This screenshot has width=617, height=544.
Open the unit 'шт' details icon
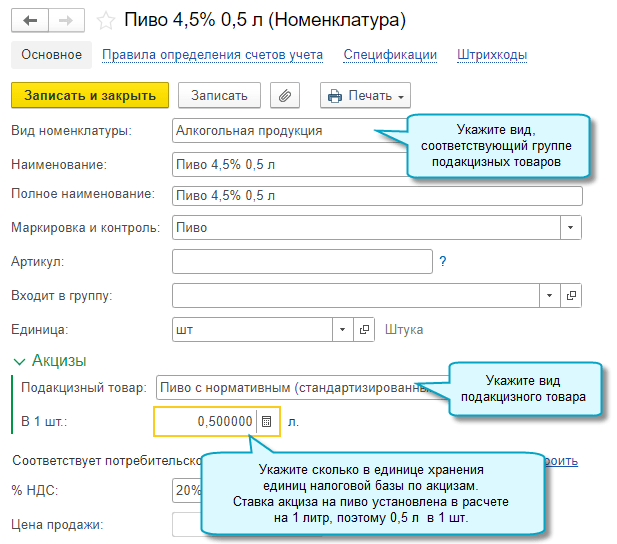click(365, 329)
